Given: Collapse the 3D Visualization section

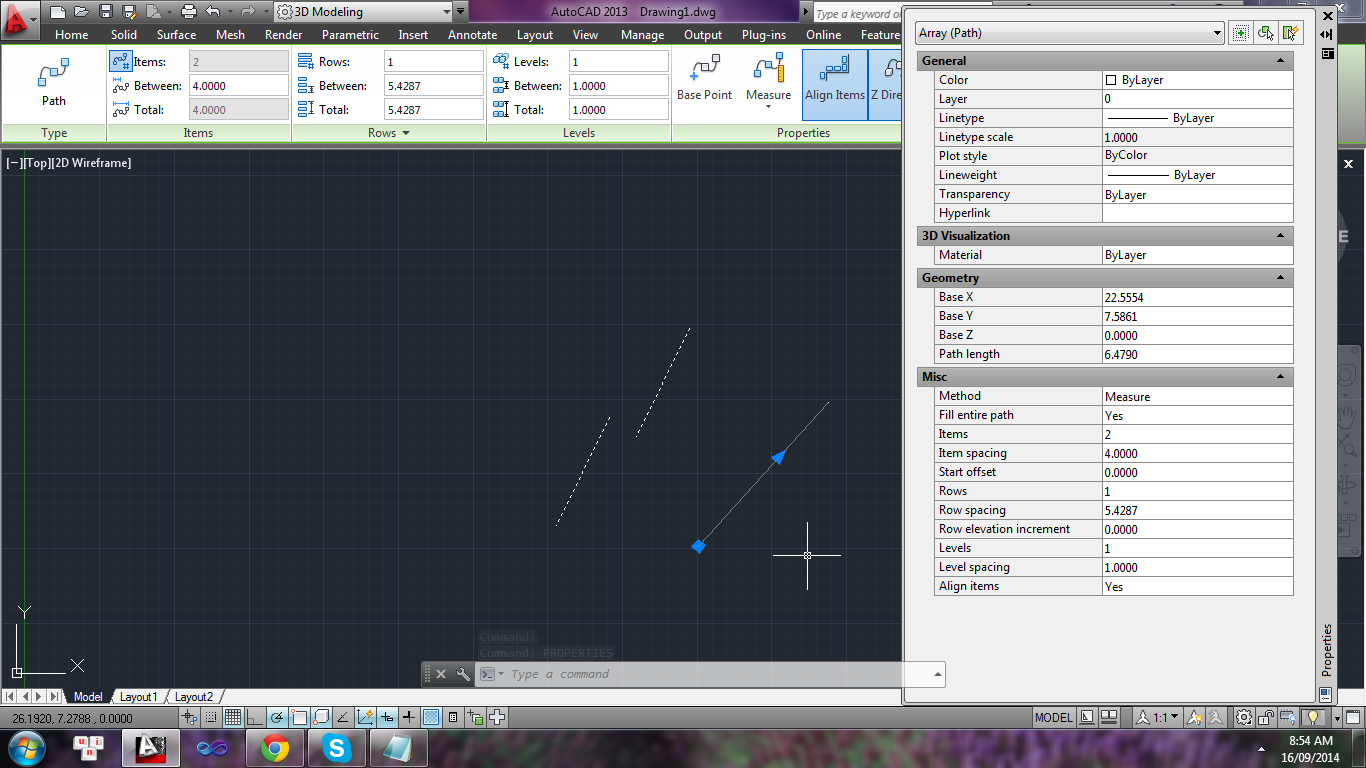Looking at the screenshot, I should pyautogui.click(x=1280, y=236).
